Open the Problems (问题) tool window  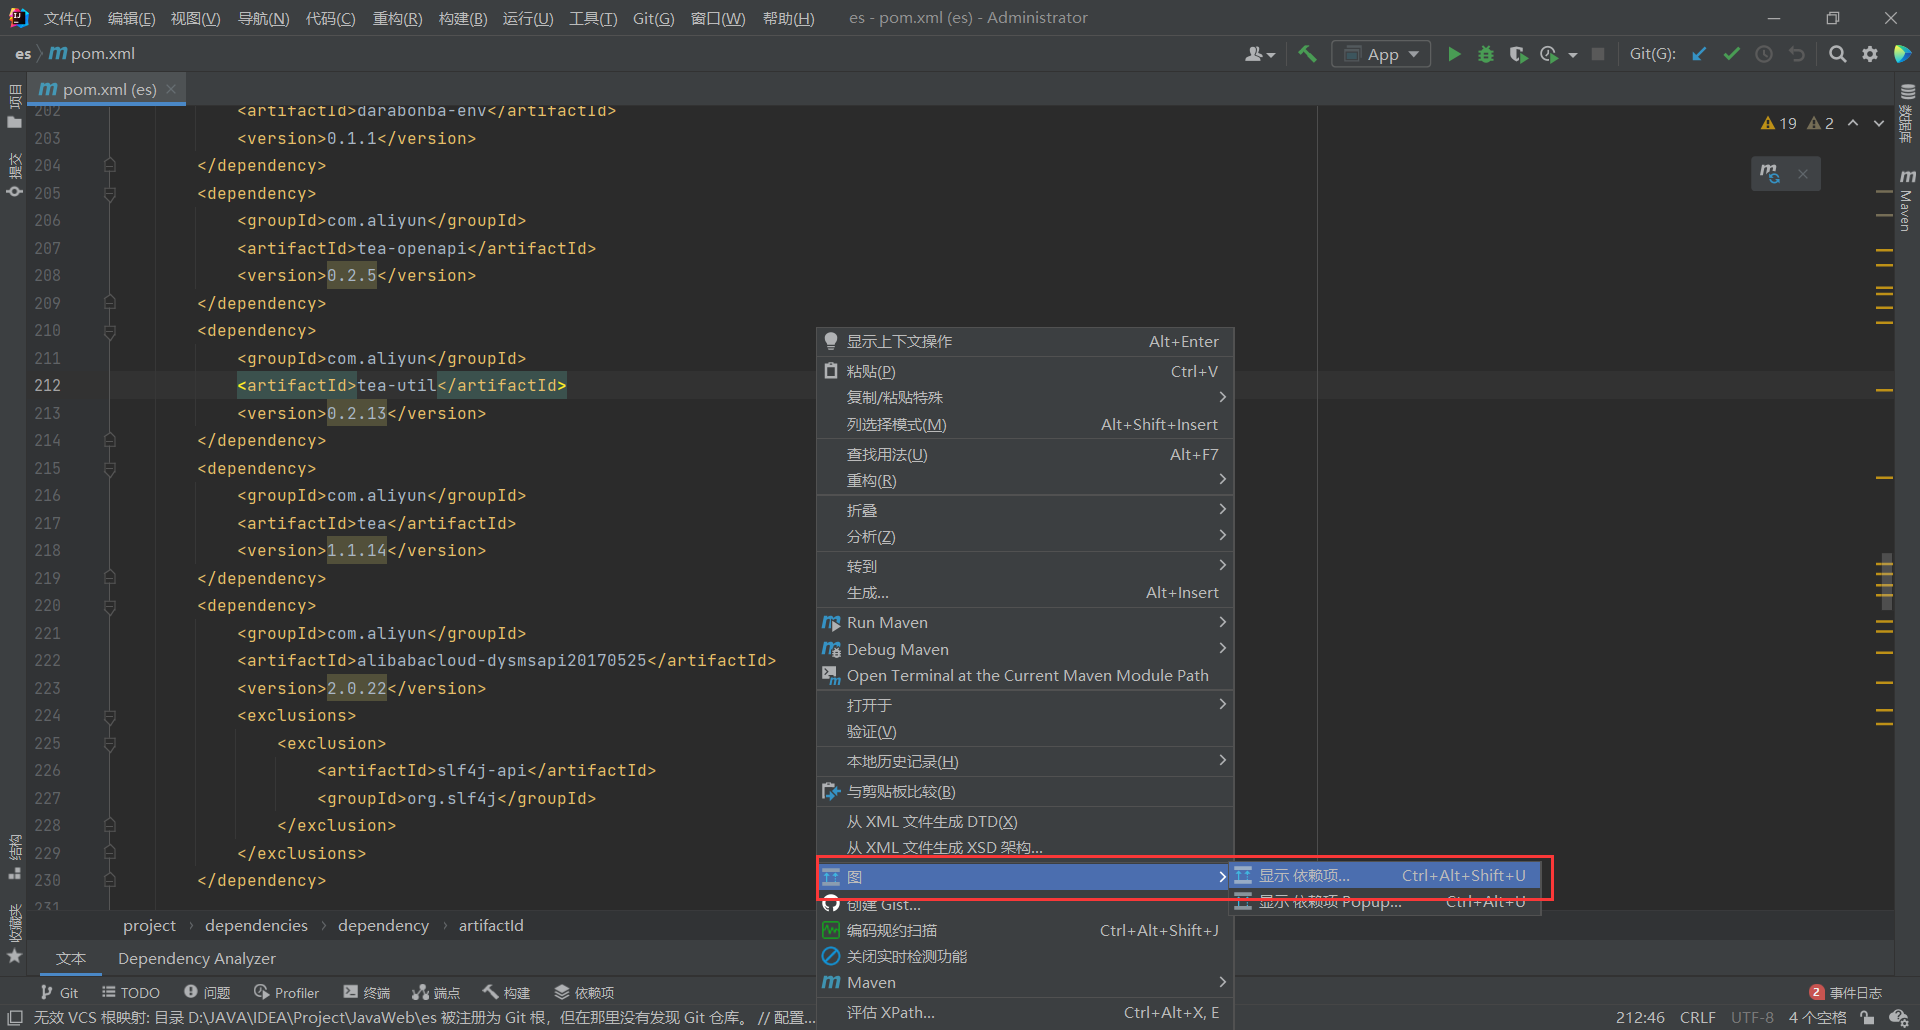(207, 992)
